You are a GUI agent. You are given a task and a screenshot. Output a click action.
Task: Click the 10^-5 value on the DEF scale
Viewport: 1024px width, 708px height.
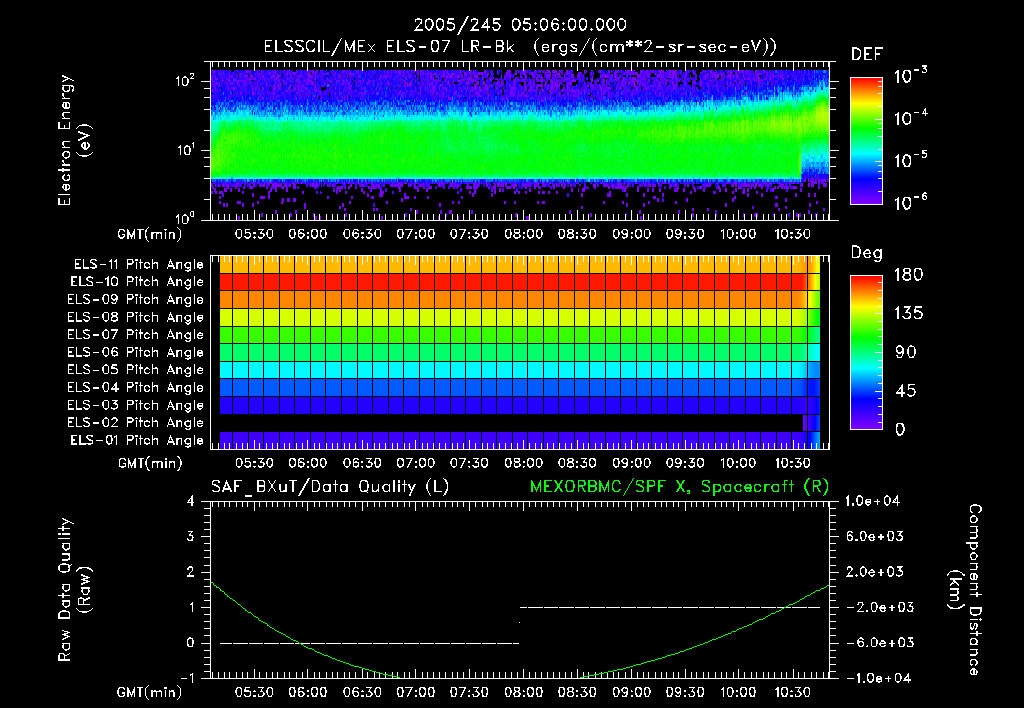pyautogui.click(x=910, y=160)
